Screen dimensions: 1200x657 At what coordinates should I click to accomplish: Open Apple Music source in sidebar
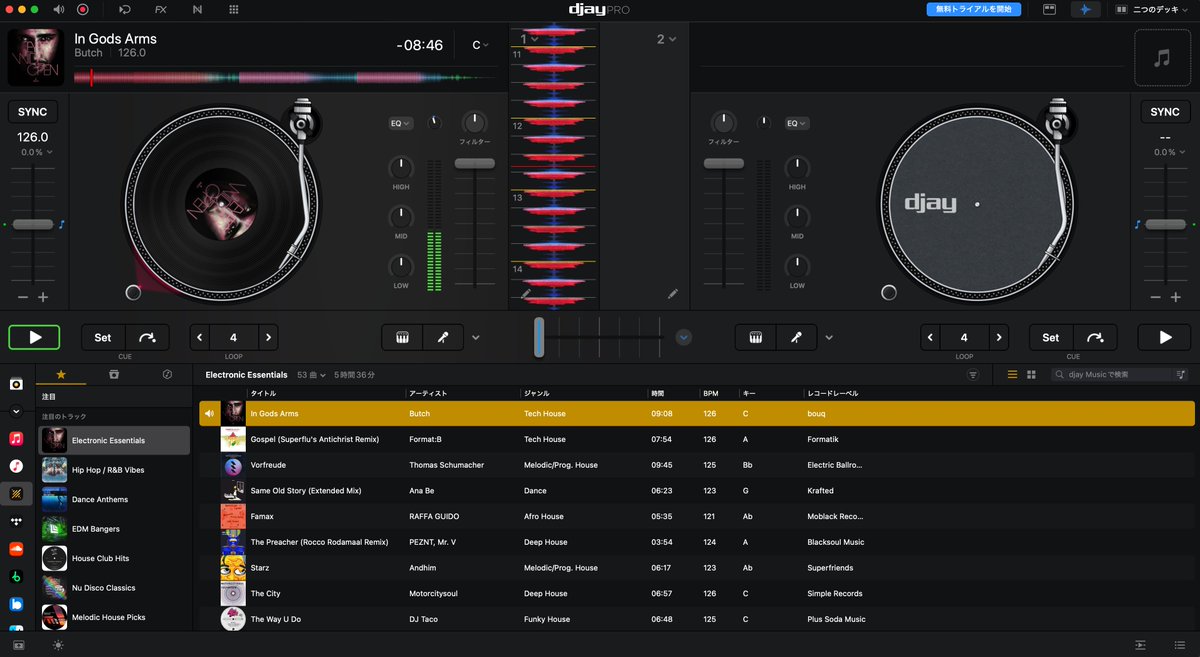16,438
